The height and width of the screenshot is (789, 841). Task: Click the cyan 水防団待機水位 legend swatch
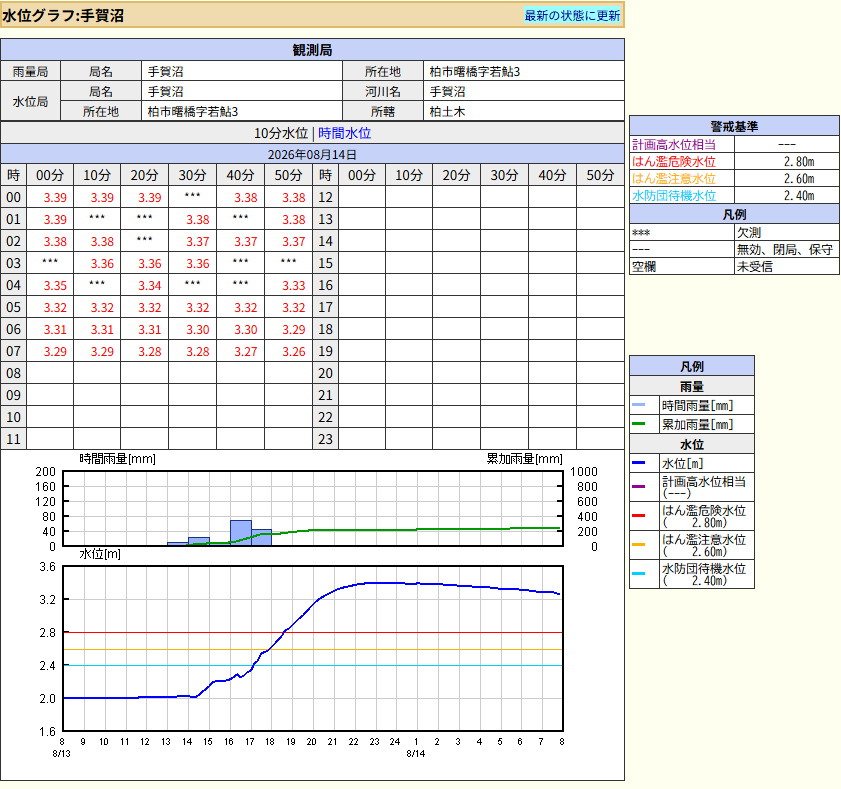(638, 573)
